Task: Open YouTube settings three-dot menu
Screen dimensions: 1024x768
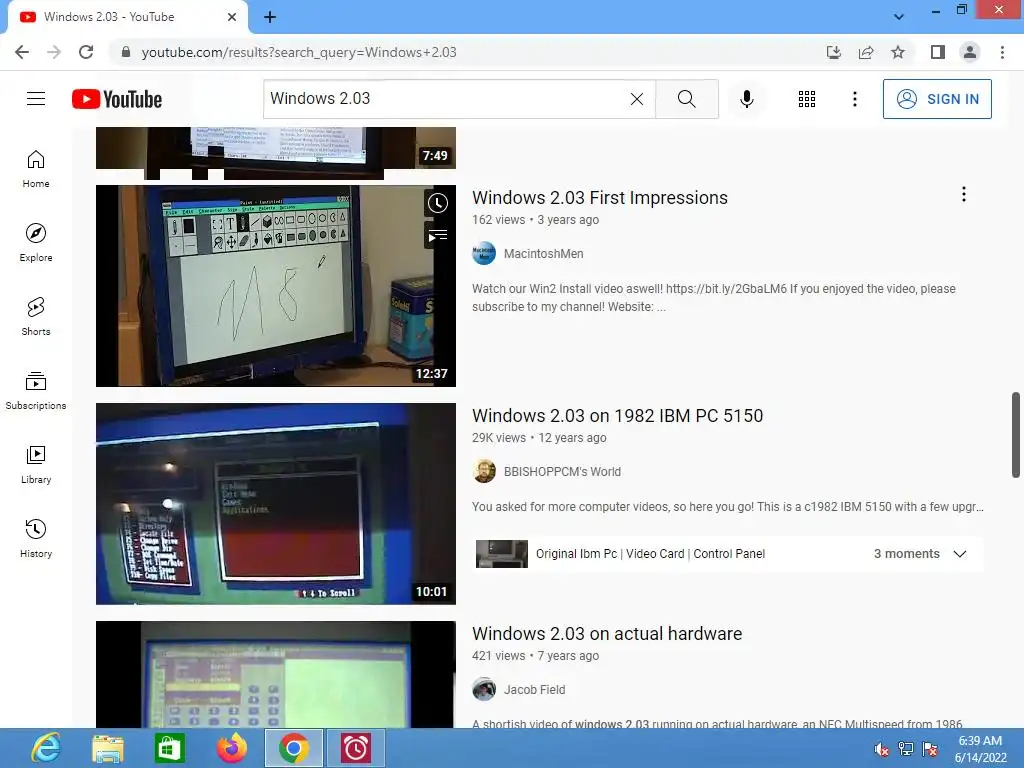Action: [854, 99]
